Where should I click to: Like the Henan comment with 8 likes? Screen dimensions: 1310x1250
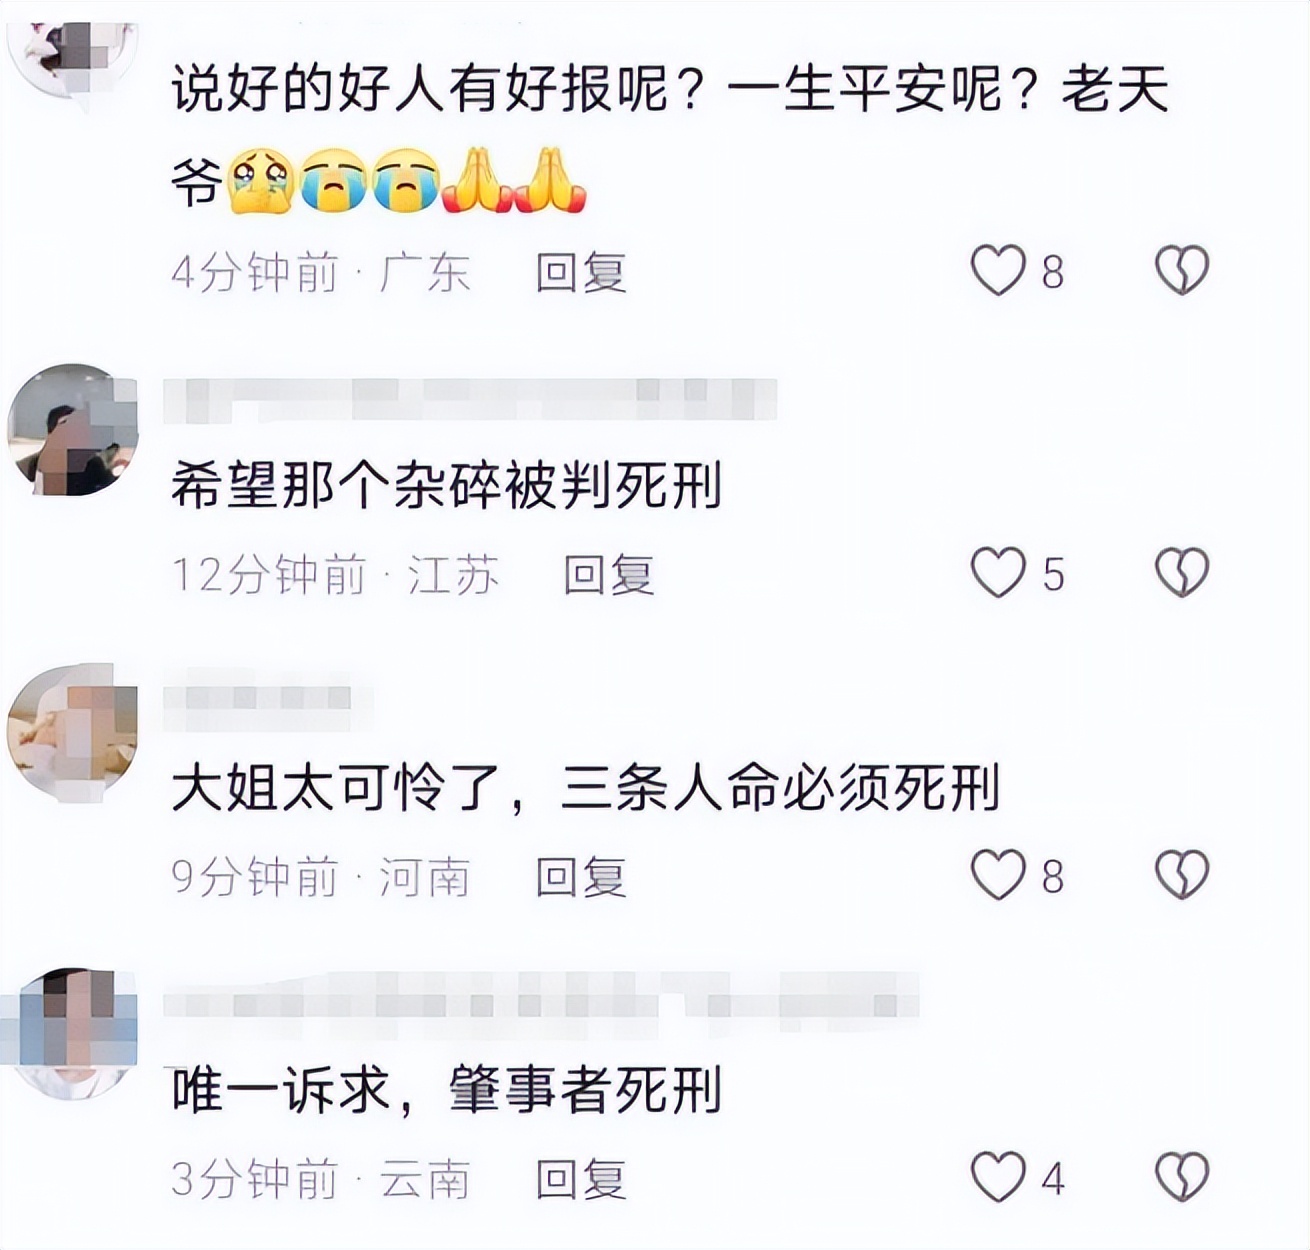click(998, 875)
